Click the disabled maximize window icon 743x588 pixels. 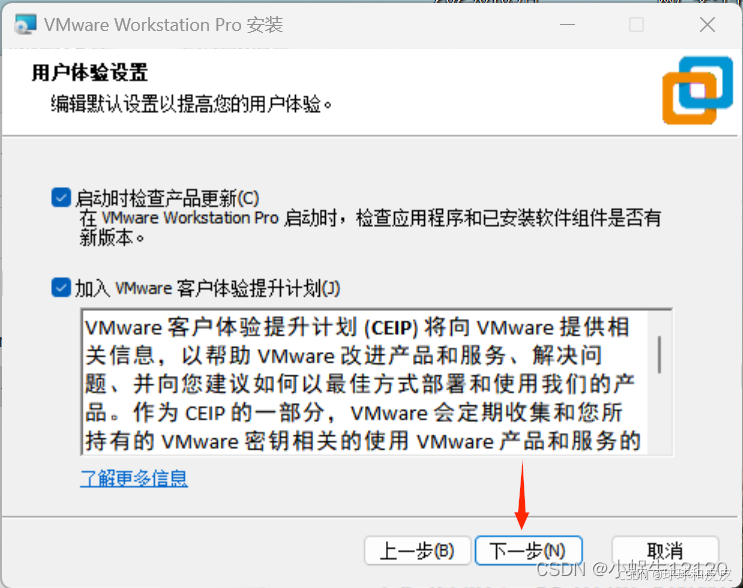636,25
